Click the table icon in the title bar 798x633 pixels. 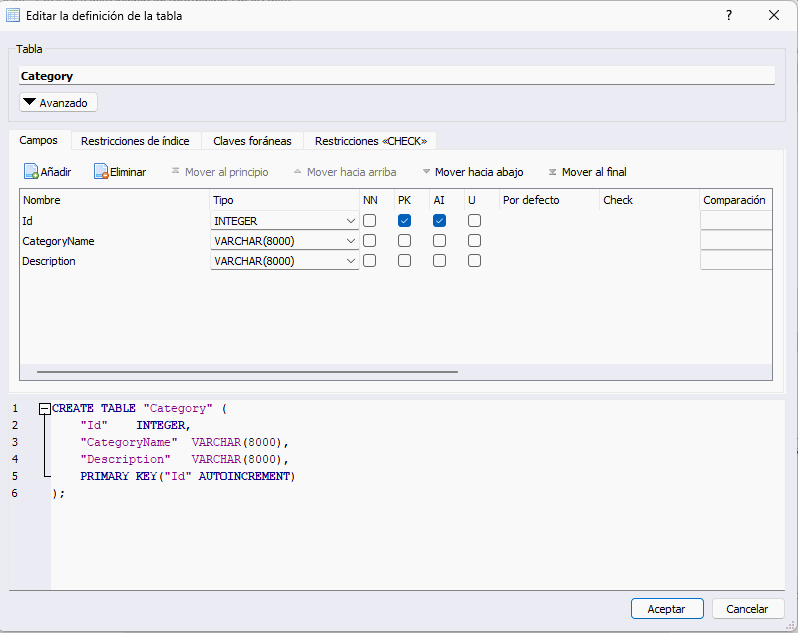pos(13,15)
